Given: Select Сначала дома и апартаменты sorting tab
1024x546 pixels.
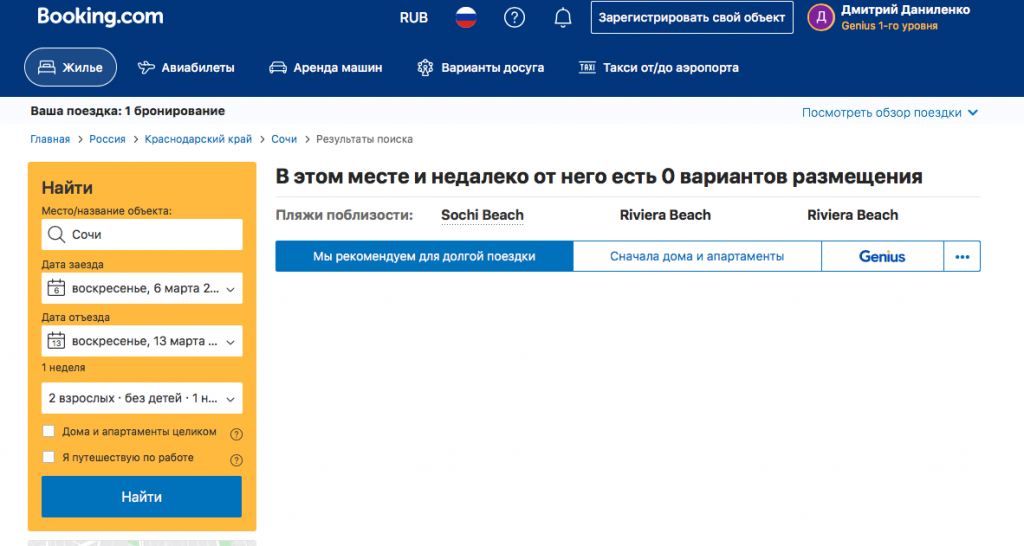Looking at the screenshot, I should coord(697,257).
